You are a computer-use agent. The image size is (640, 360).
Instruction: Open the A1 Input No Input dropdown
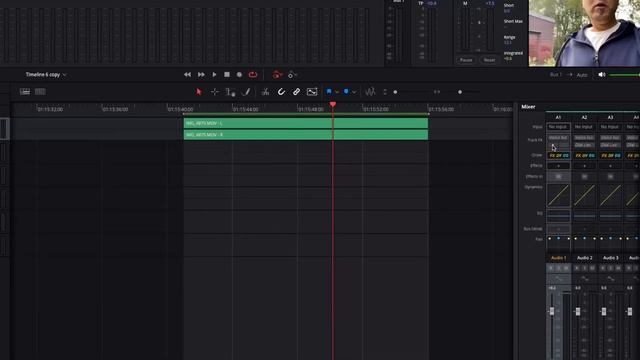click(558, 127)
